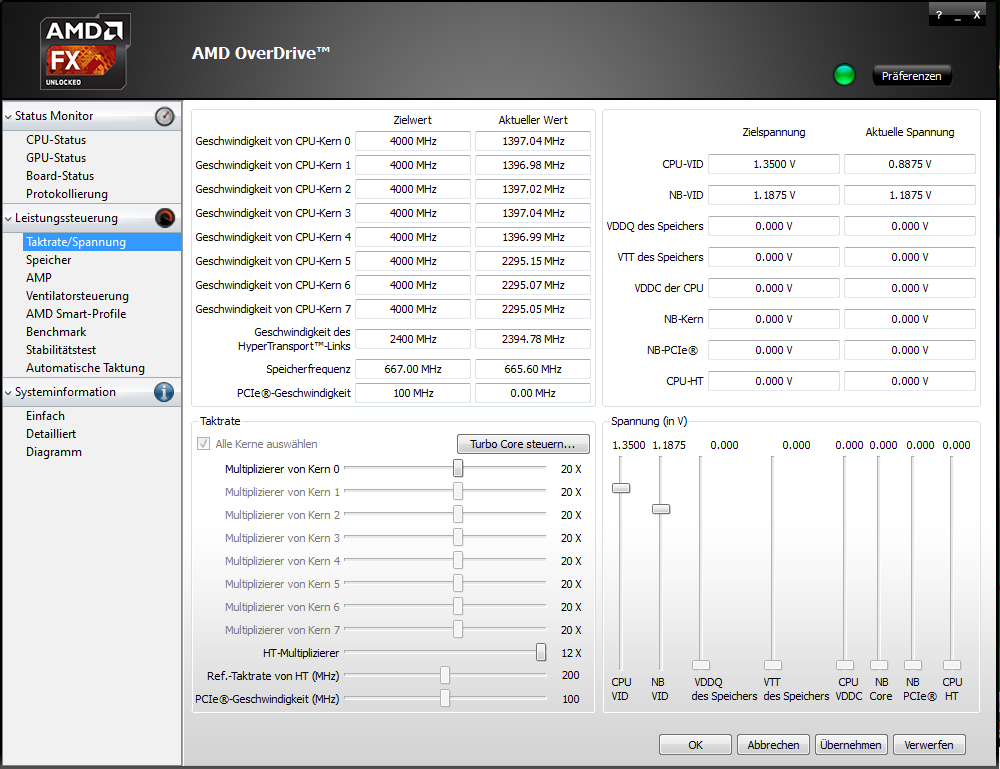Open Einfach system information
This screenshot has height=769, width=1000.
pyautogui.click(x=45, y=415)
